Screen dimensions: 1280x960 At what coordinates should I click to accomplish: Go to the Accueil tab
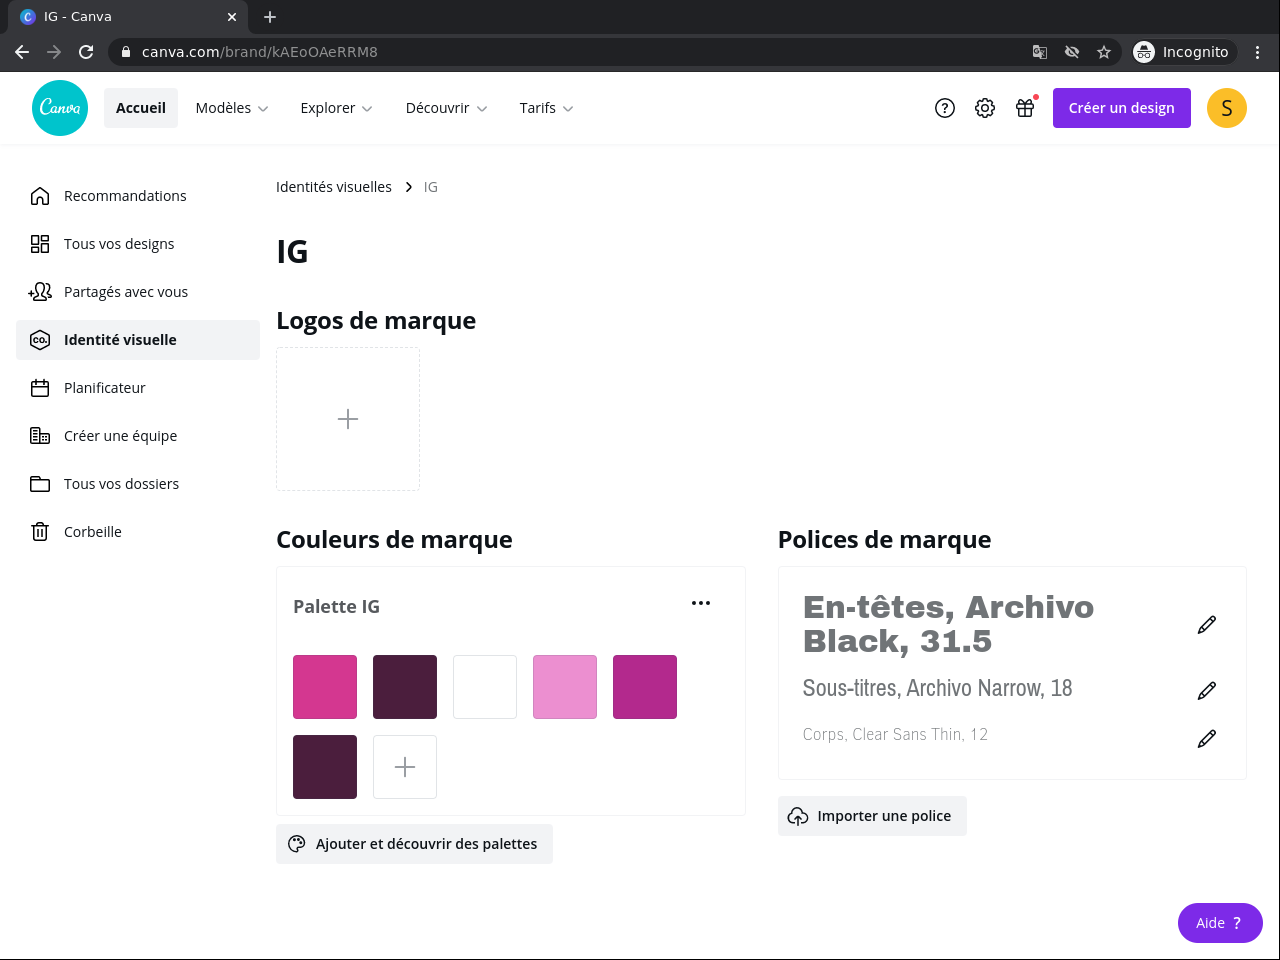141,108
